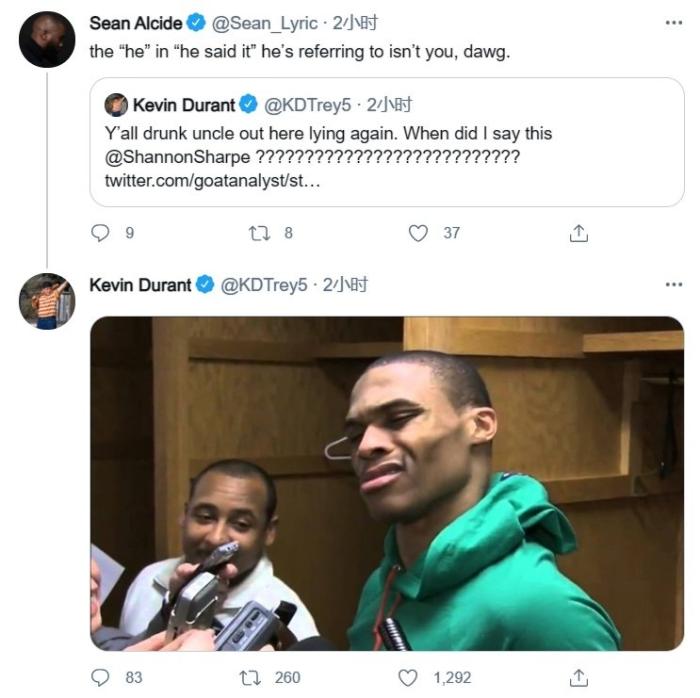Open more options for Kevin Durant's tweet

pyautogui.click(x=673, y=285)
